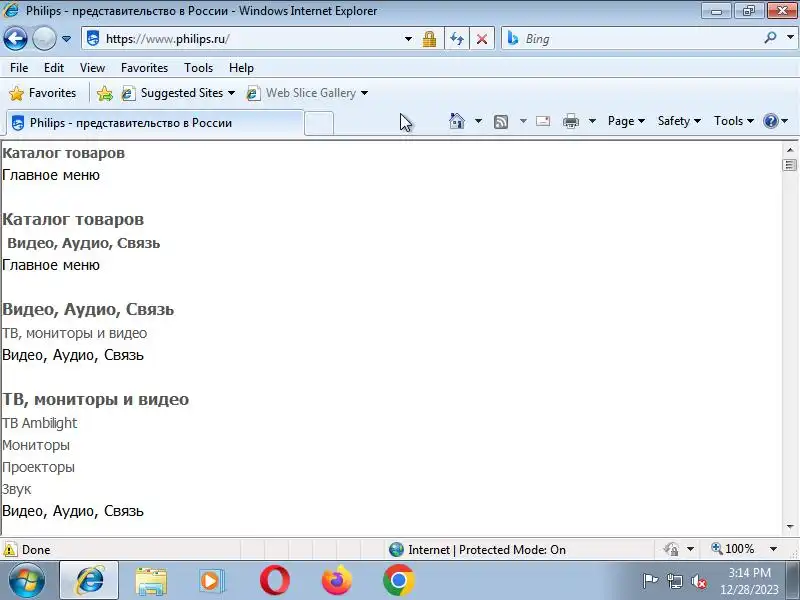
Task: Open Suggested Sites dropdown
Action: pos(178,93)
